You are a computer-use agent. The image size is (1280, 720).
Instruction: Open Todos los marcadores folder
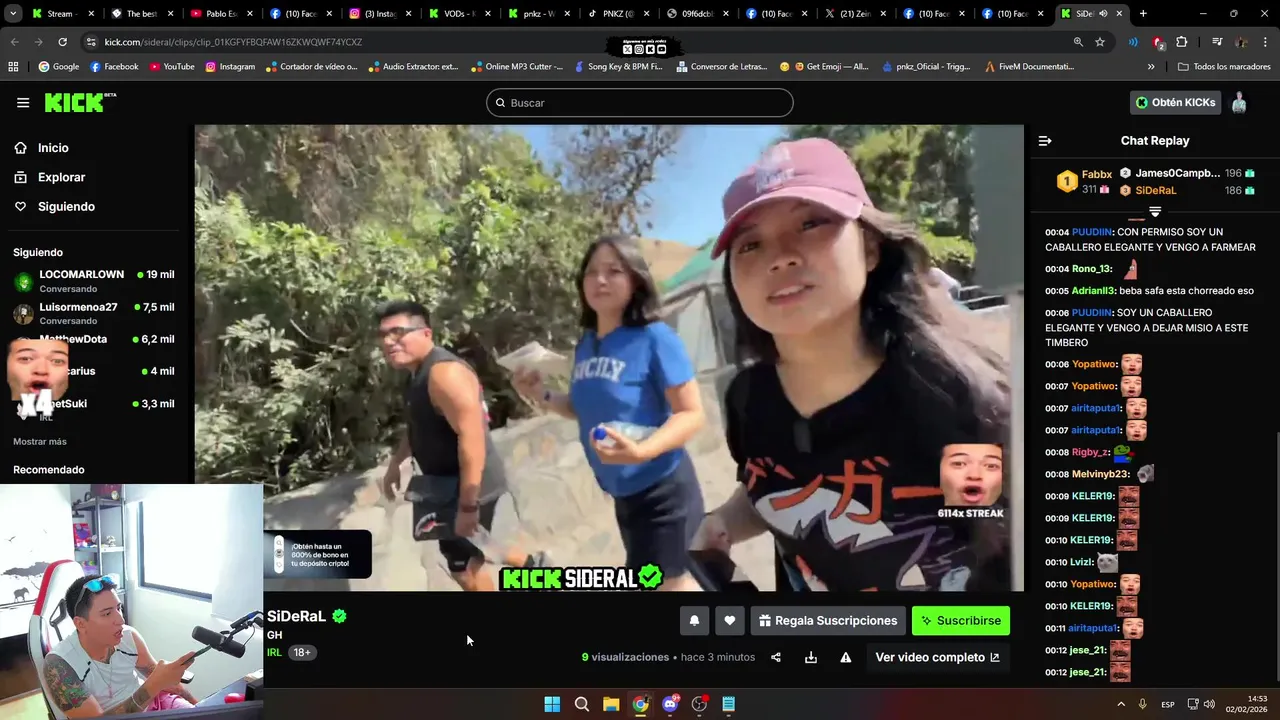(x=1225, y=67)
